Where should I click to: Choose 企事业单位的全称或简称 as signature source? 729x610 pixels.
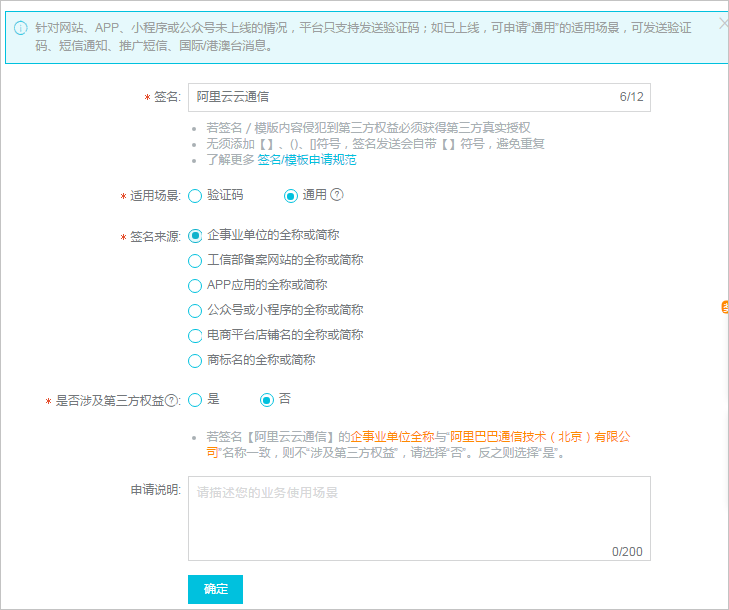[x=195, y=235]
